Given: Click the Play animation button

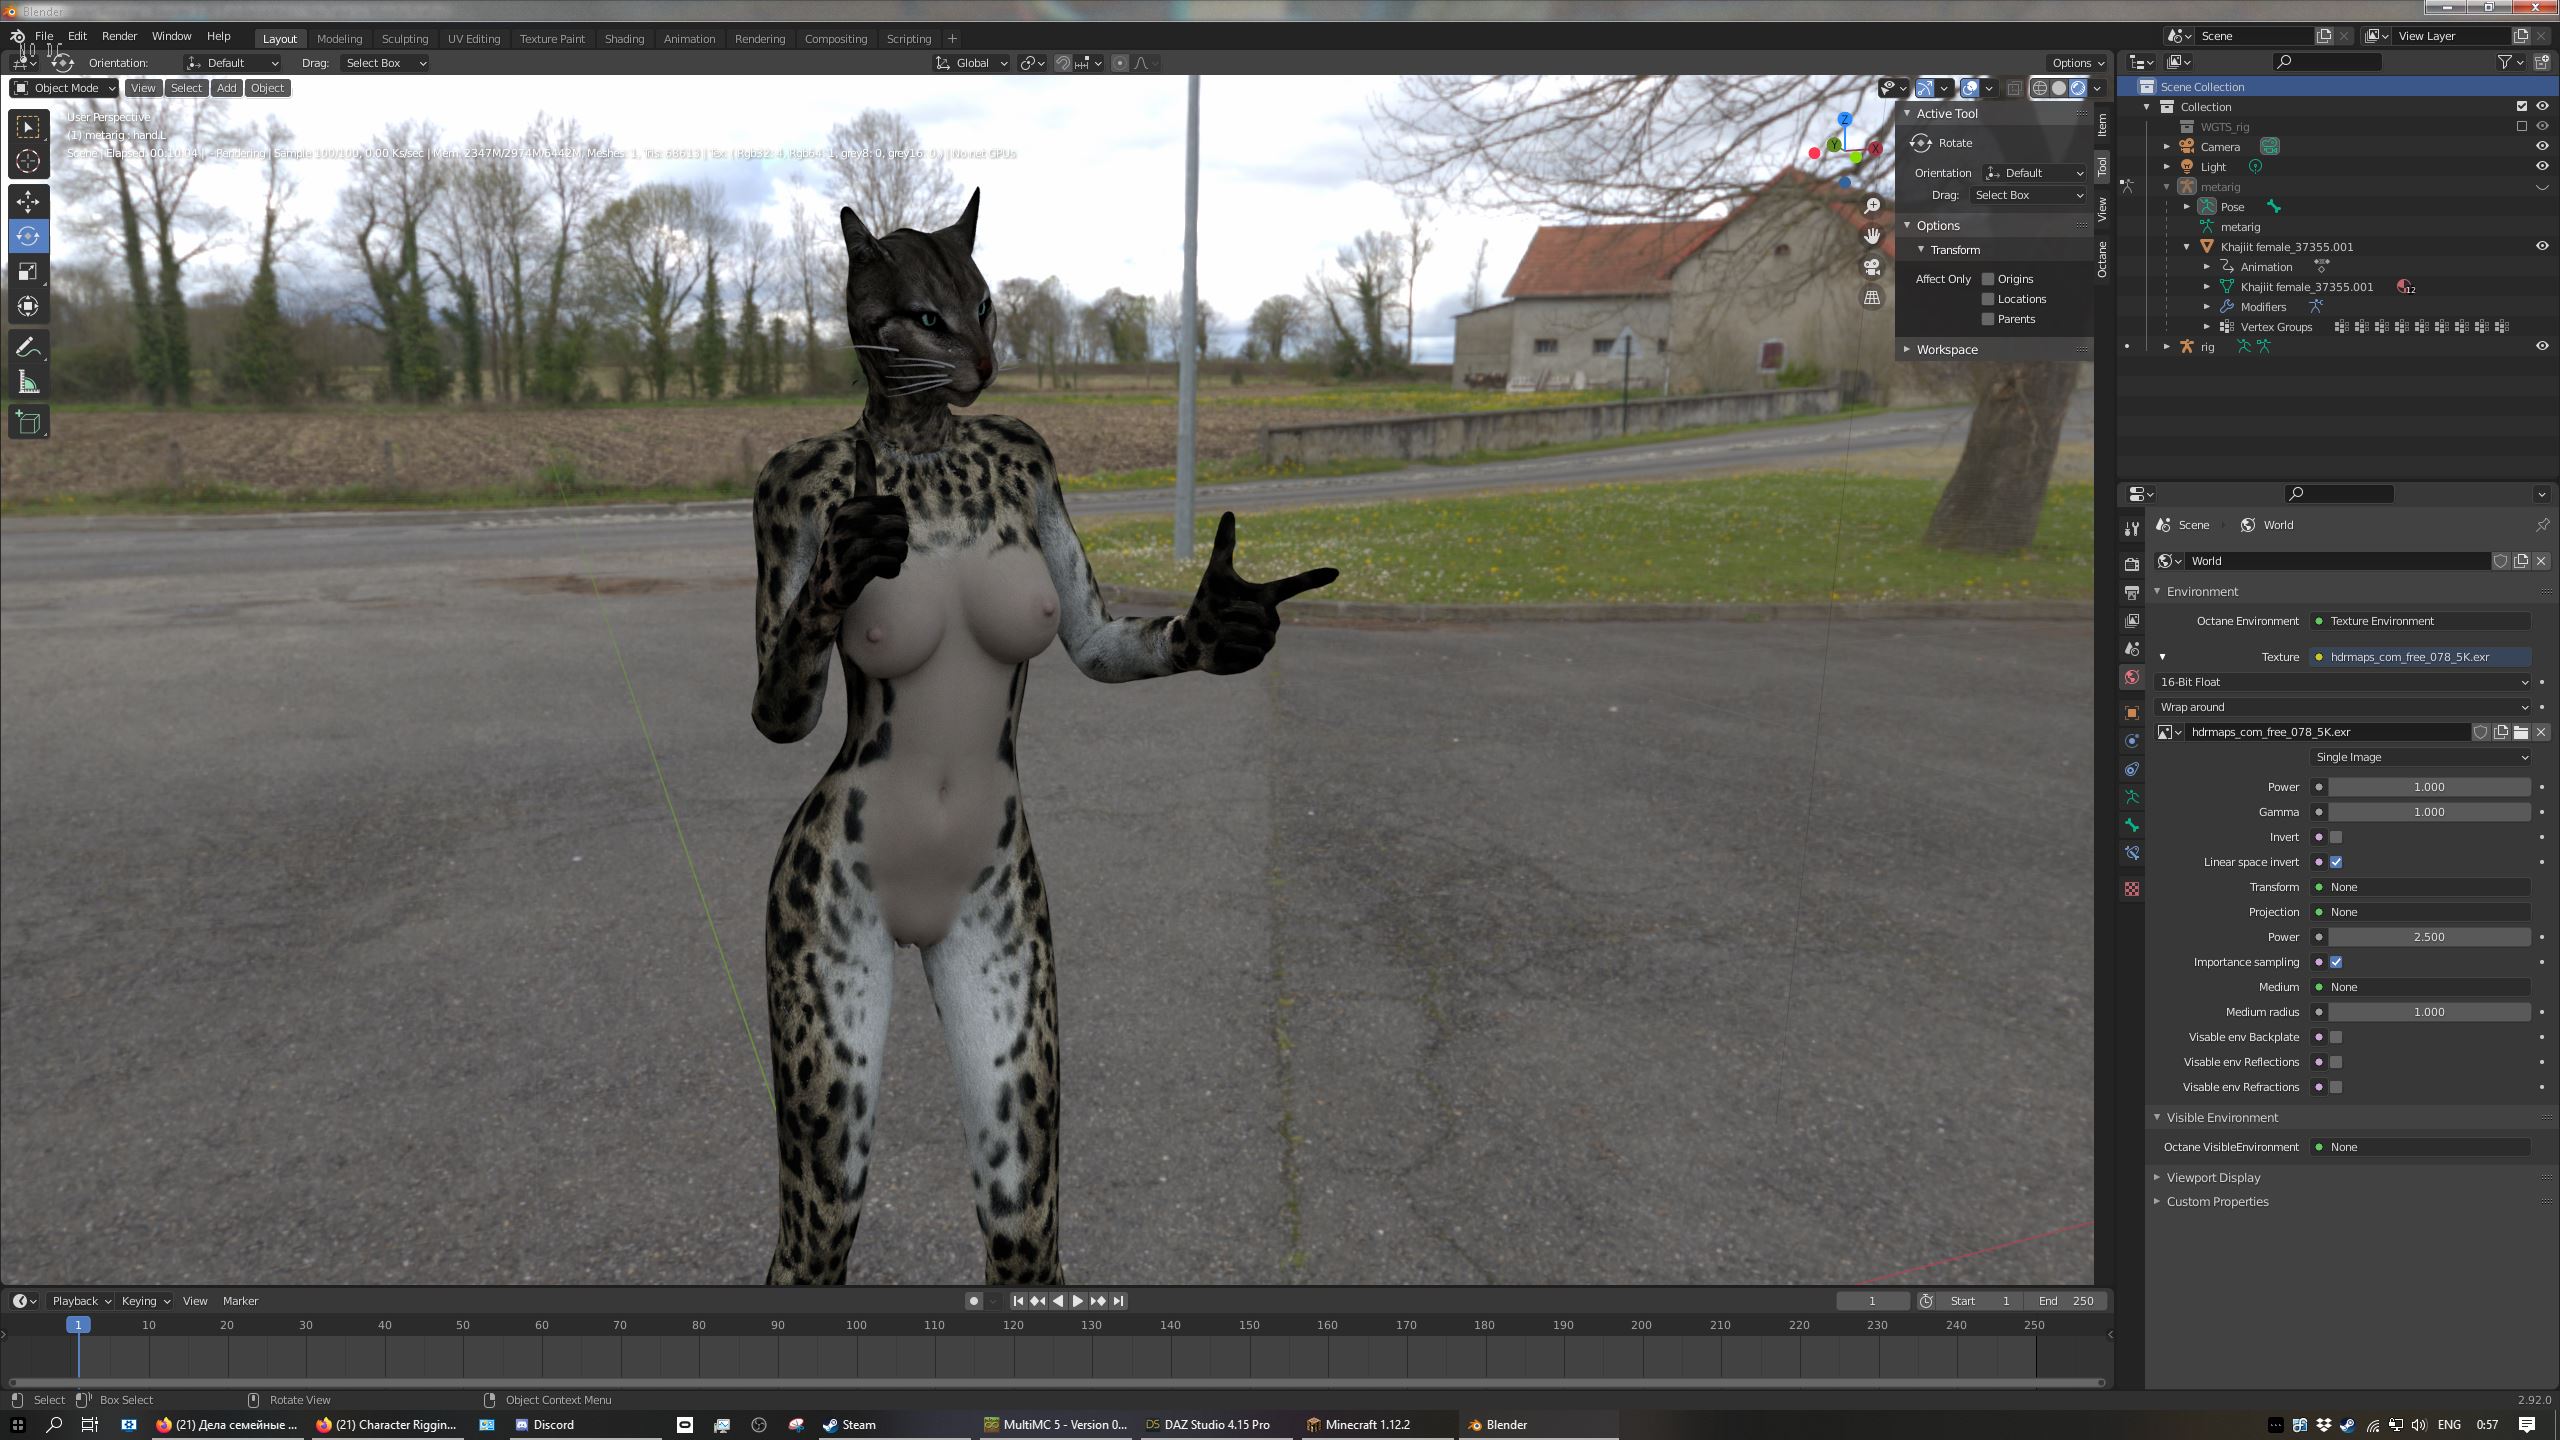Looking at the screenshot, I should [1077, 1301].
